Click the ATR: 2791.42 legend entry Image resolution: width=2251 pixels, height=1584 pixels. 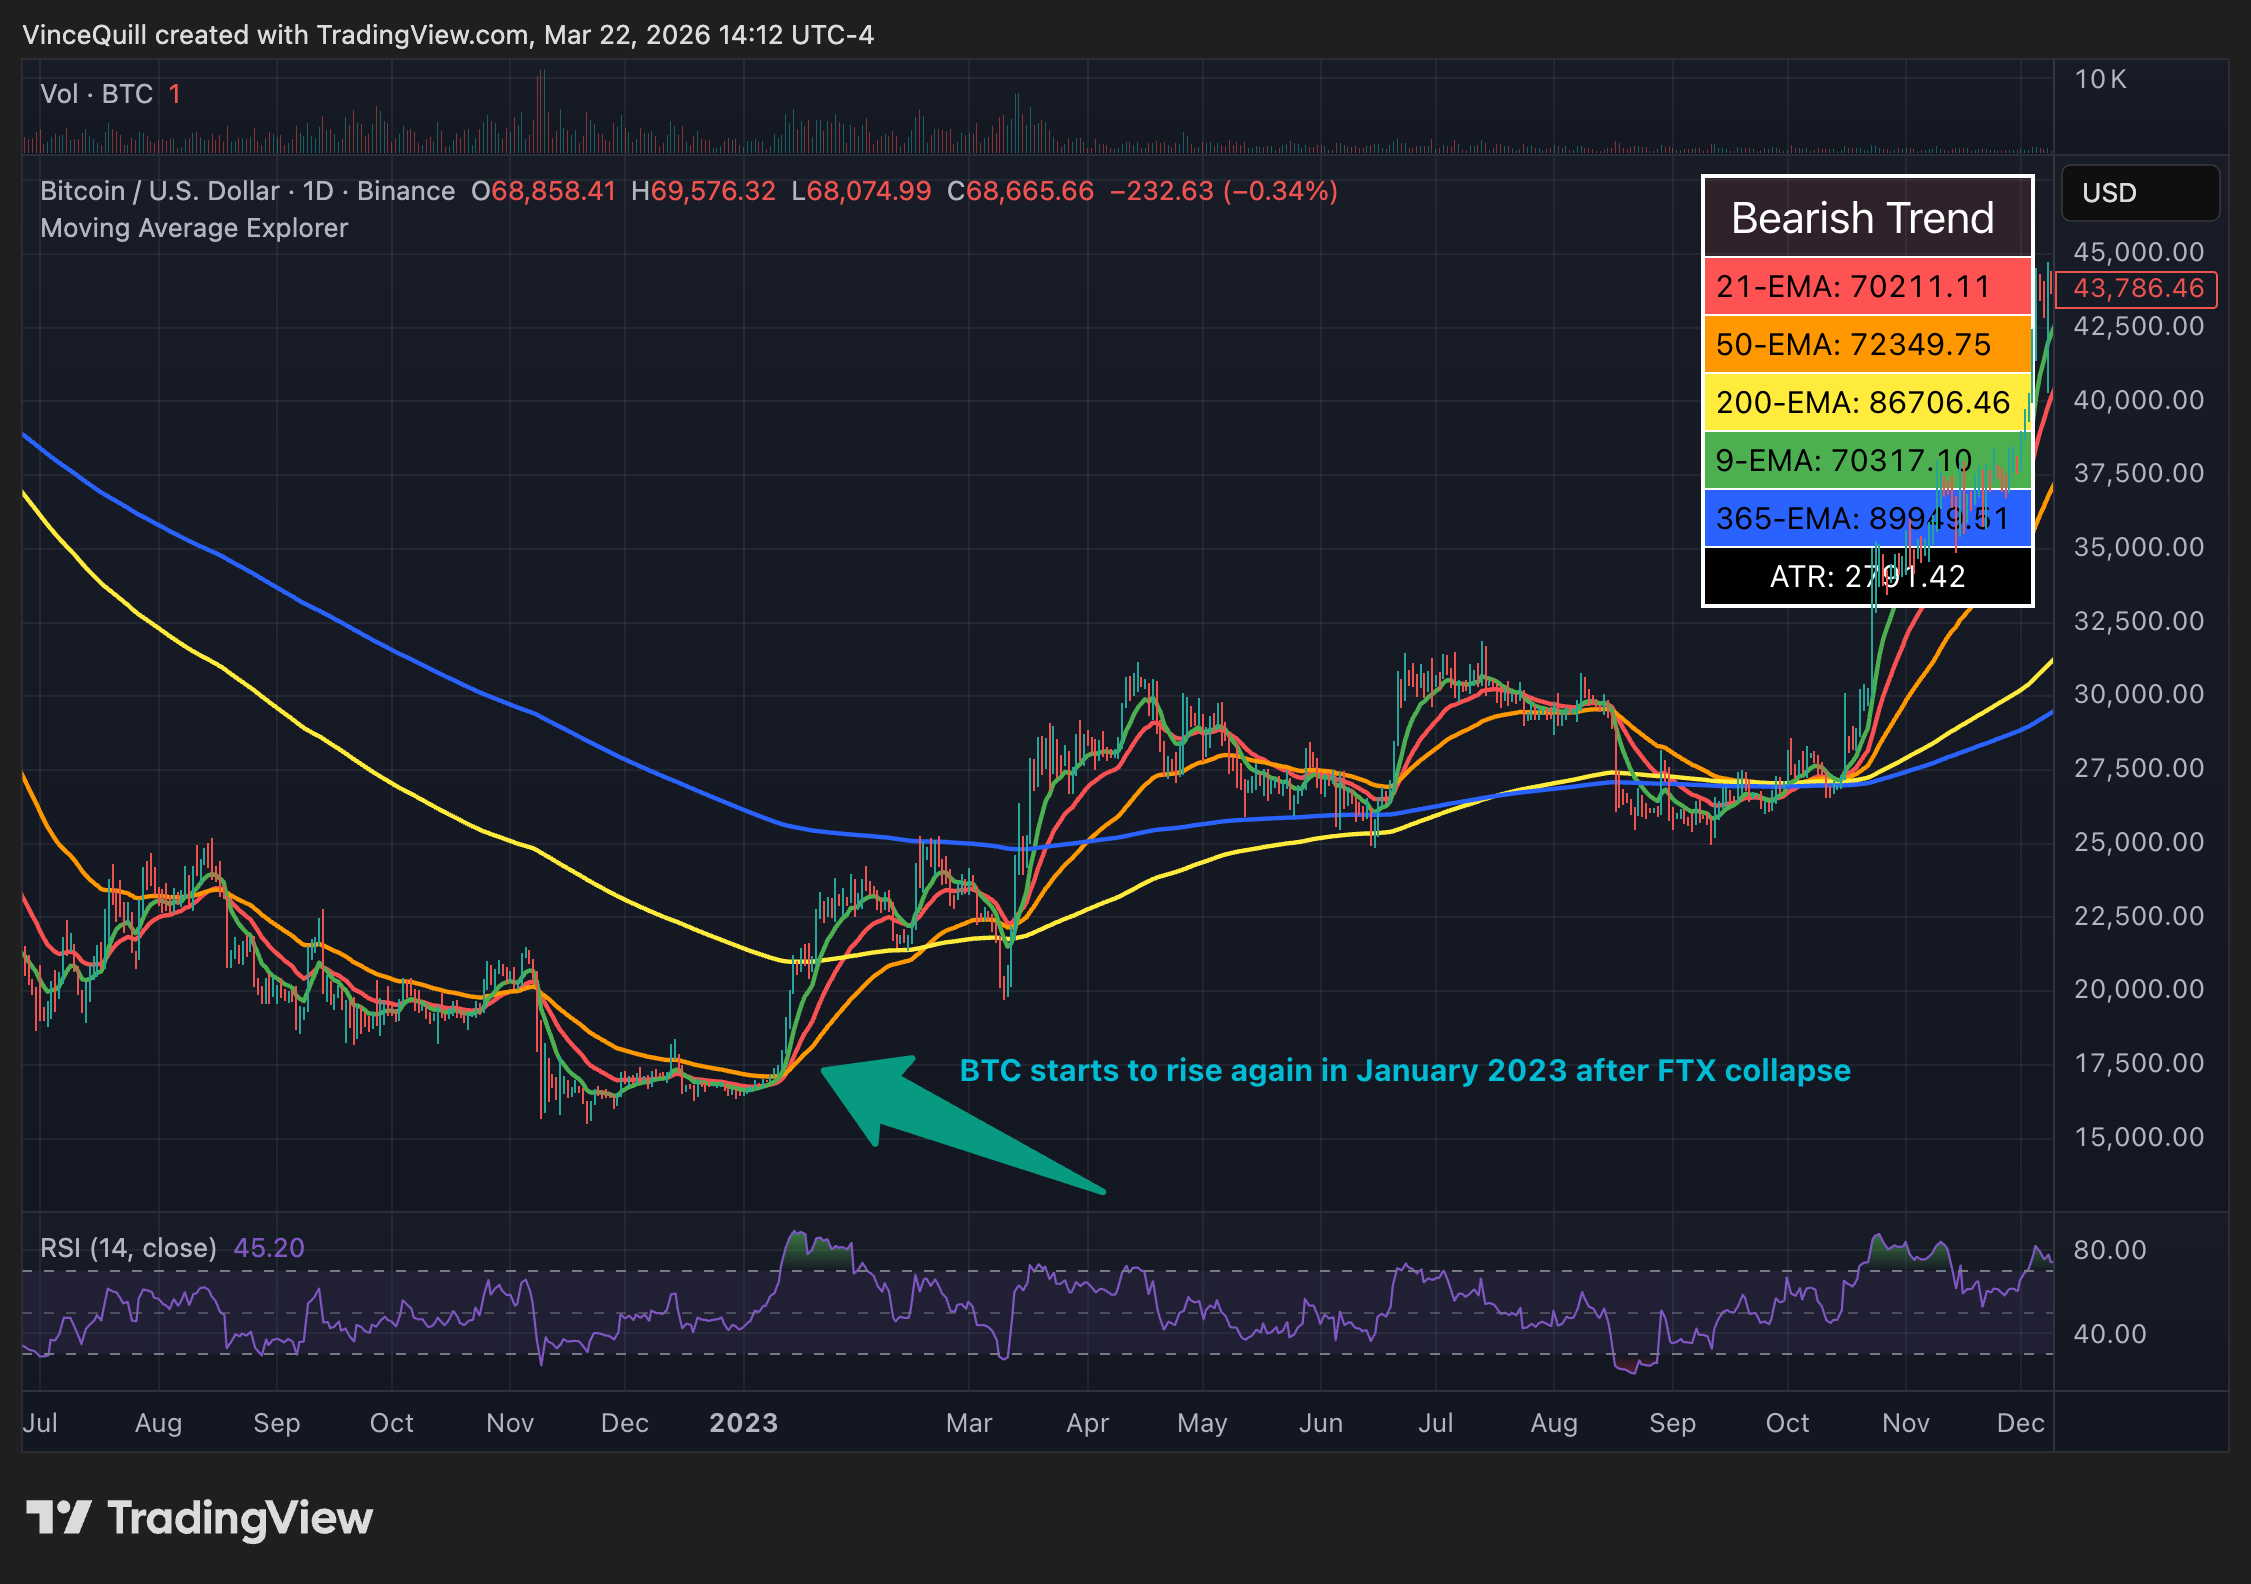[x=1865, y=577]
